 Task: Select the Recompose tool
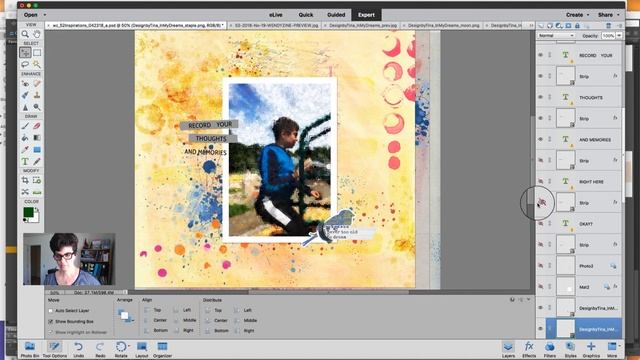tap(37, 180)
